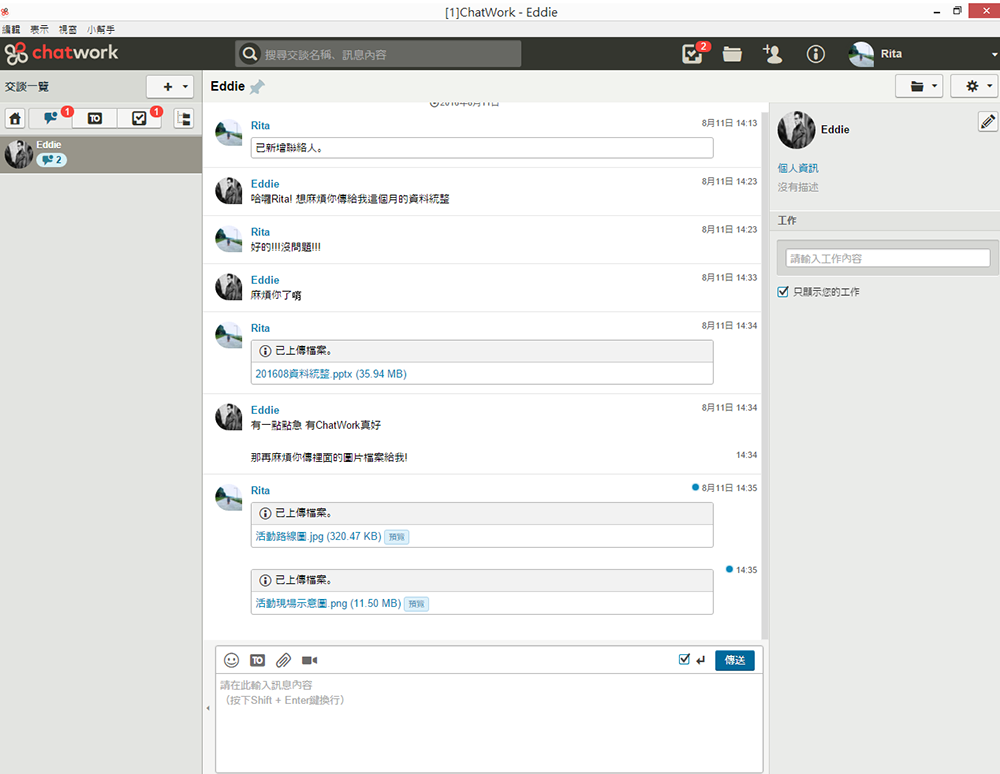Viewport: 1000px width, 774px height.
Task: Click the unread count bubble under Eddie
Action: (52, 160)
